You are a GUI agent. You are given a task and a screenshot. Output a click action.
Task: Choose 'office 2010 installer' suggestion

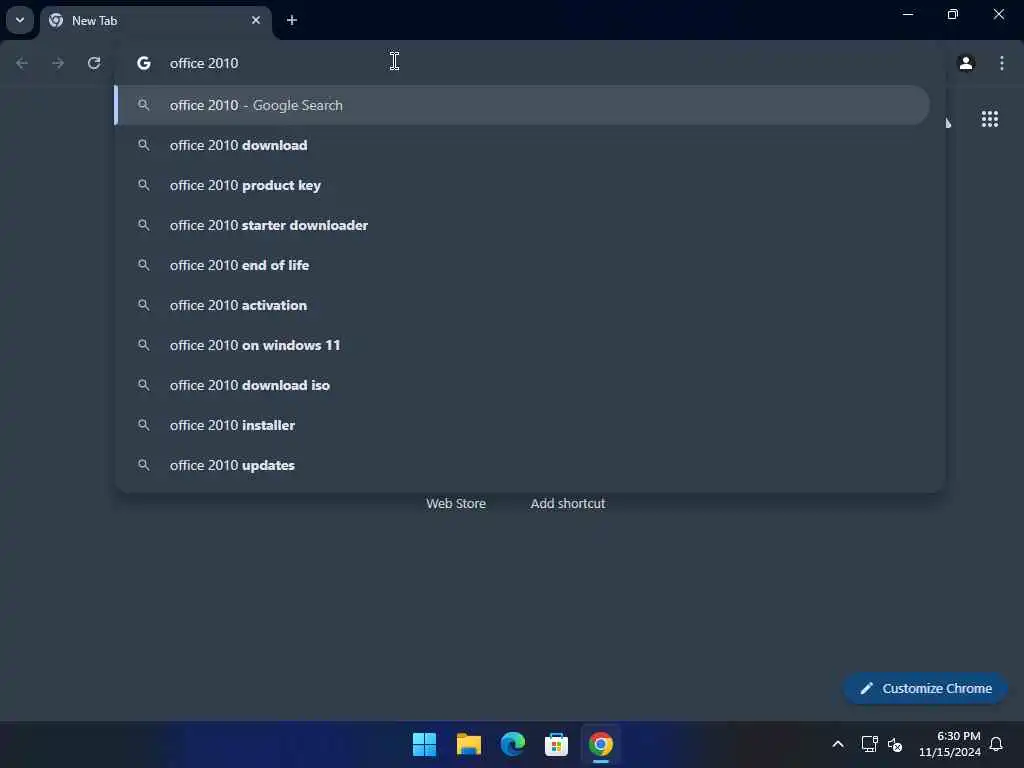tap(522, 425)
